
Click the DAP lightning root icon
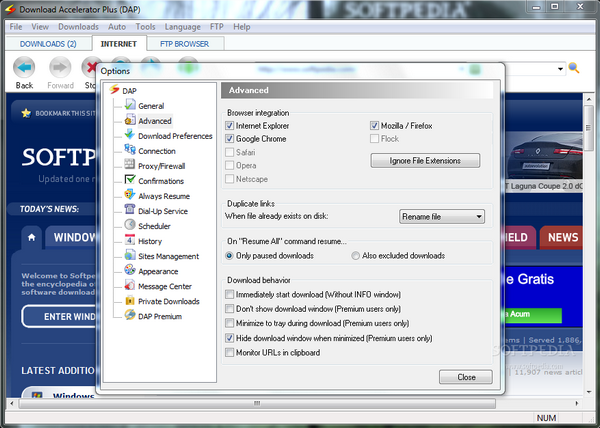[x=114, y=90]
